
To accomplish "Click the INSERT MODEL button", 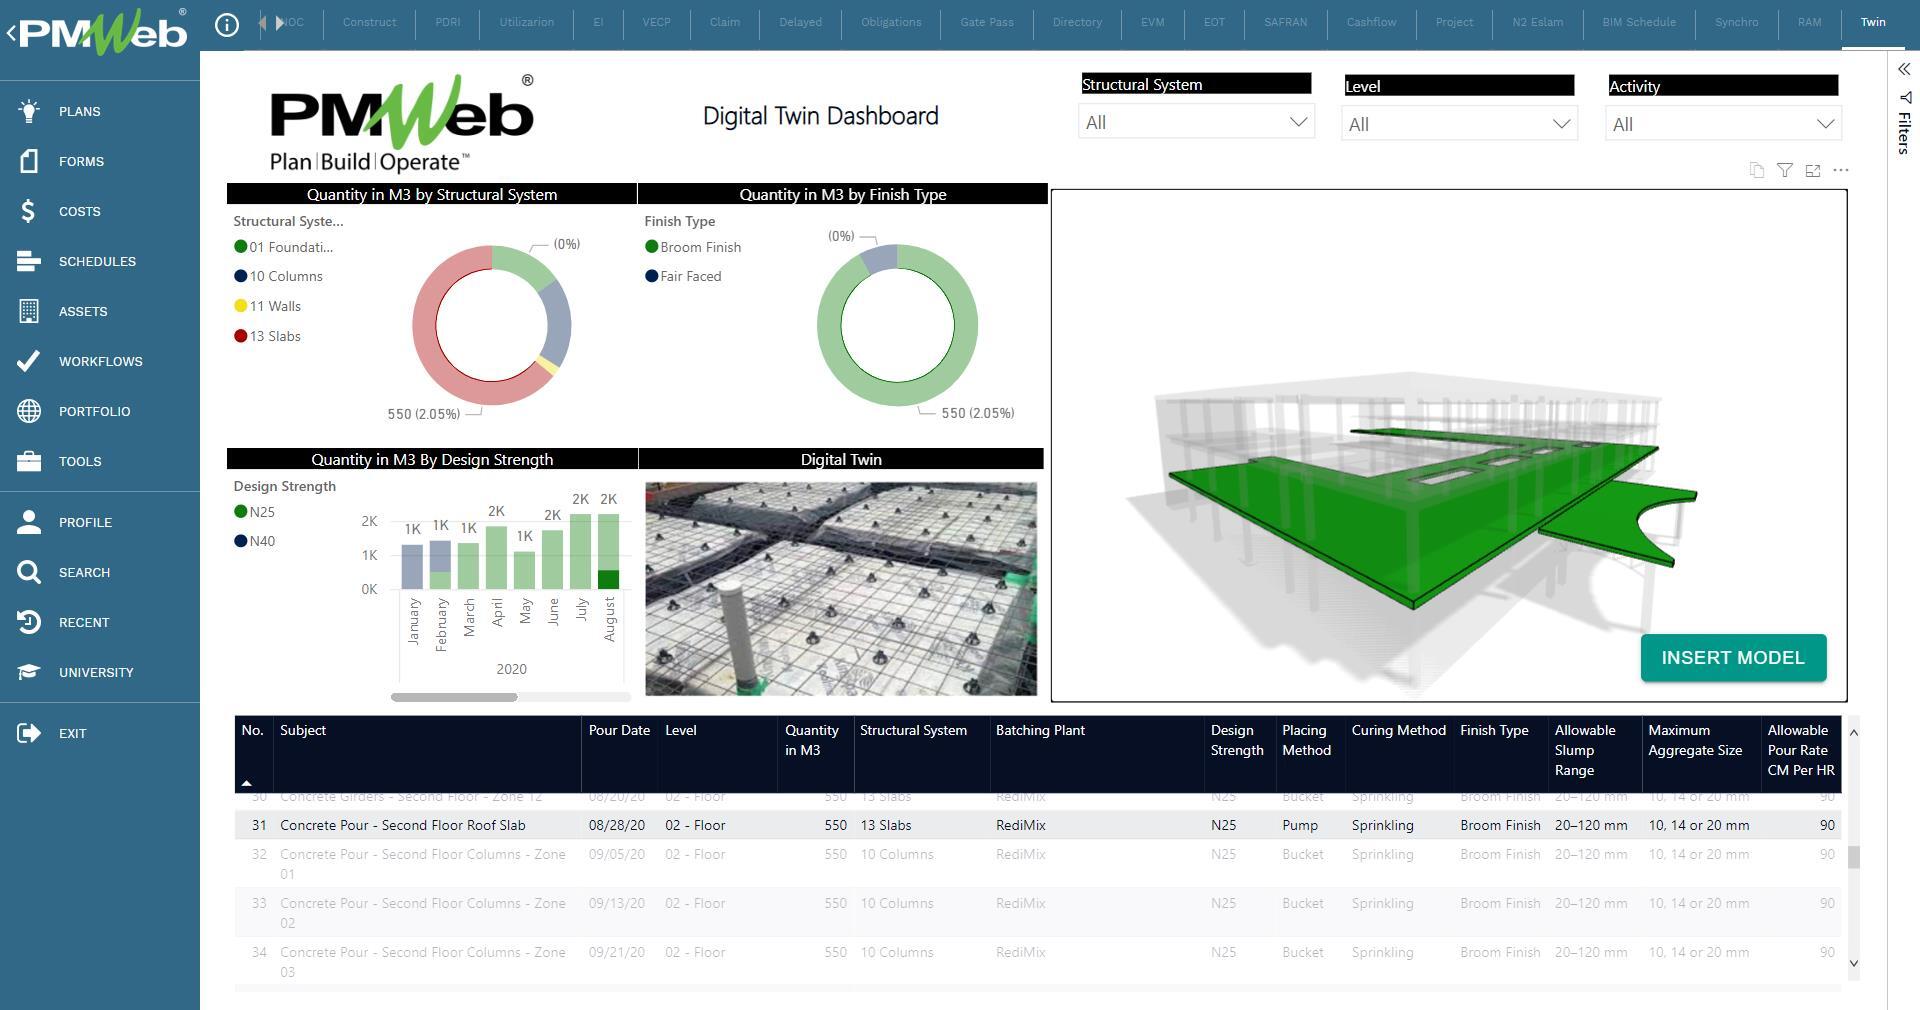I will 1733,658.
